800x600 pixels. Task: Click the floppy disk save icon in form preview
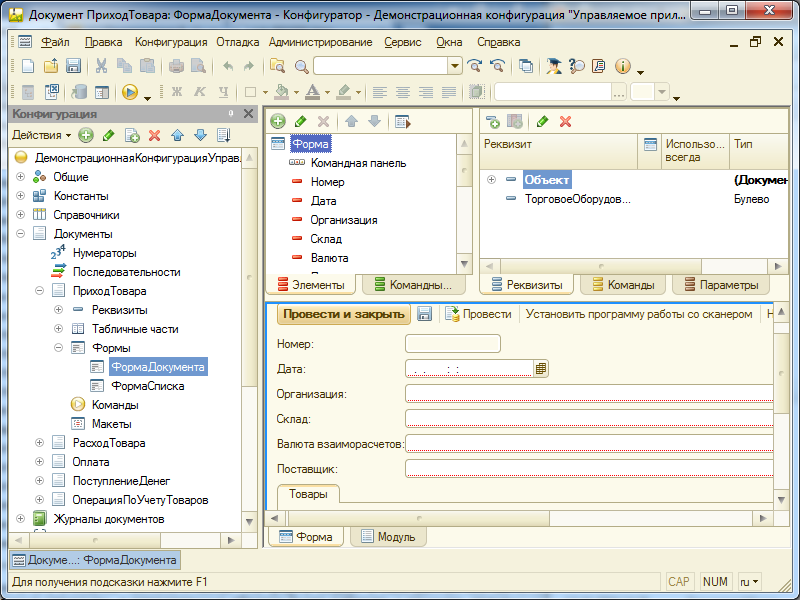click(424, 314)
